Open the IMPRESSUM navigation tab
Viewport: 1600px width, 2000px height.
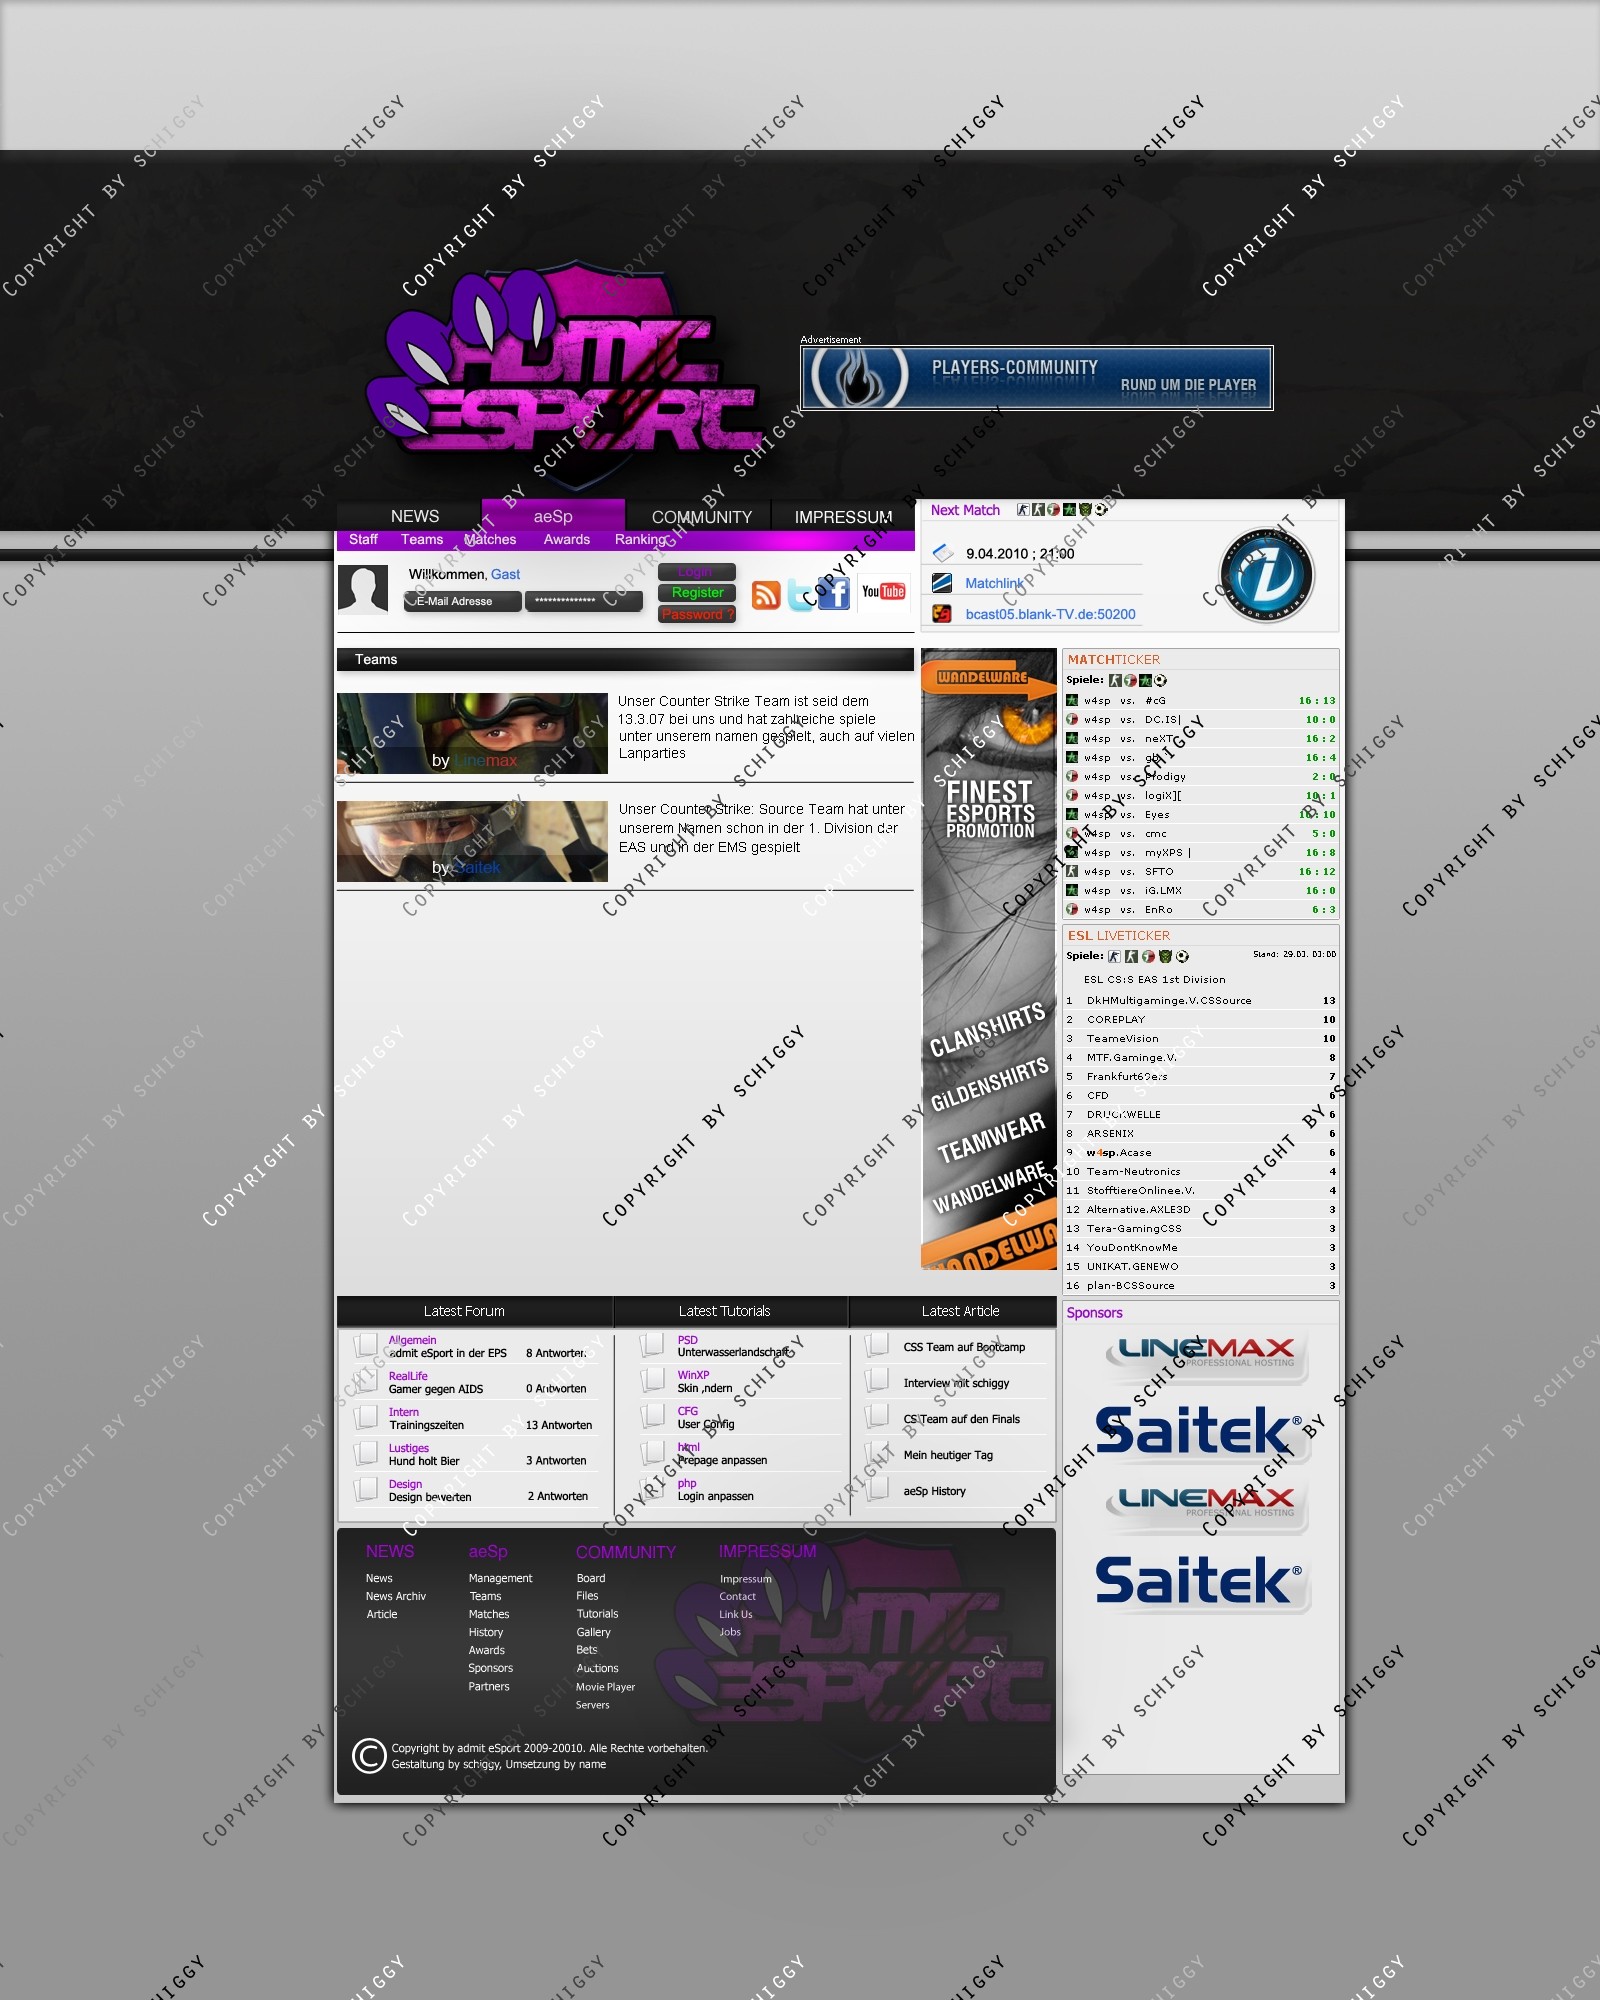843,517
